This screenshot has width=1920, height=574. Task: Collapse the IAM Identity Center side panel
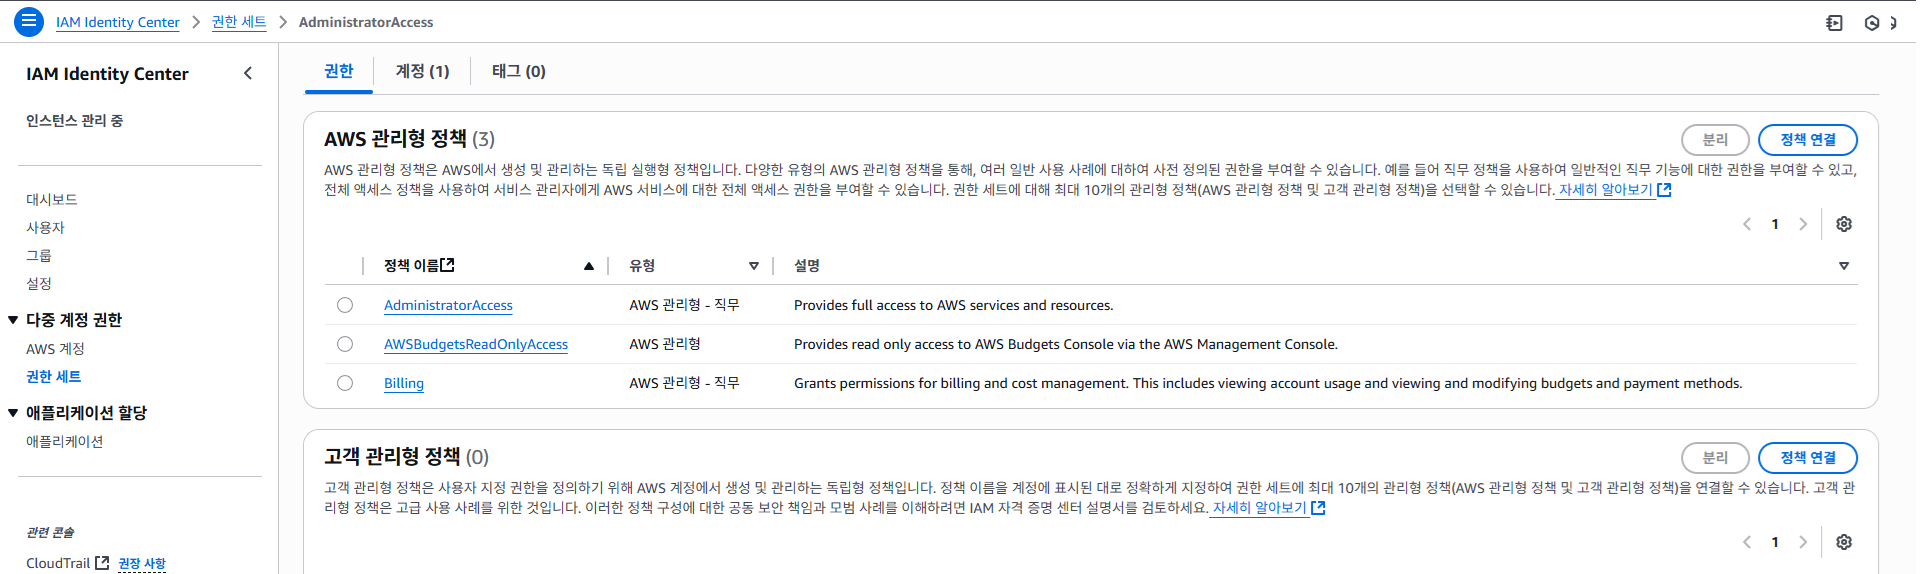point(248,73)
